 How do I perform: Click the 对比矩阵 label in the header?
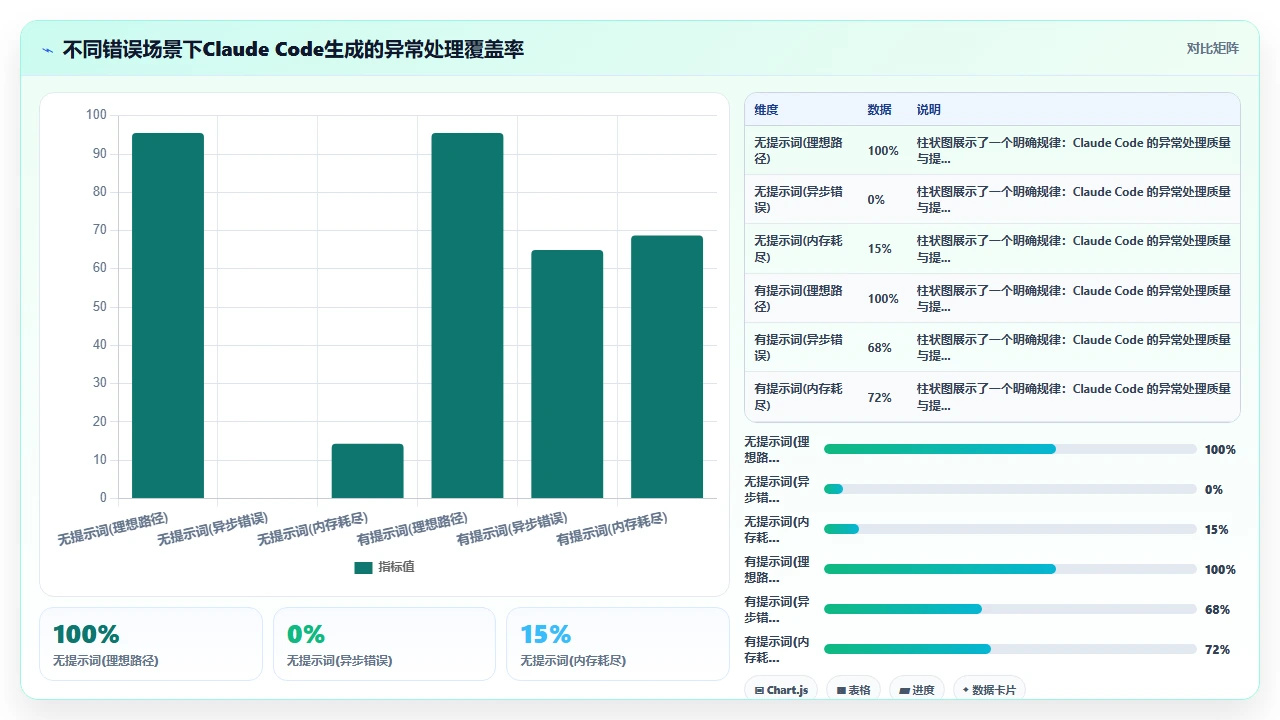[1212, 49]
